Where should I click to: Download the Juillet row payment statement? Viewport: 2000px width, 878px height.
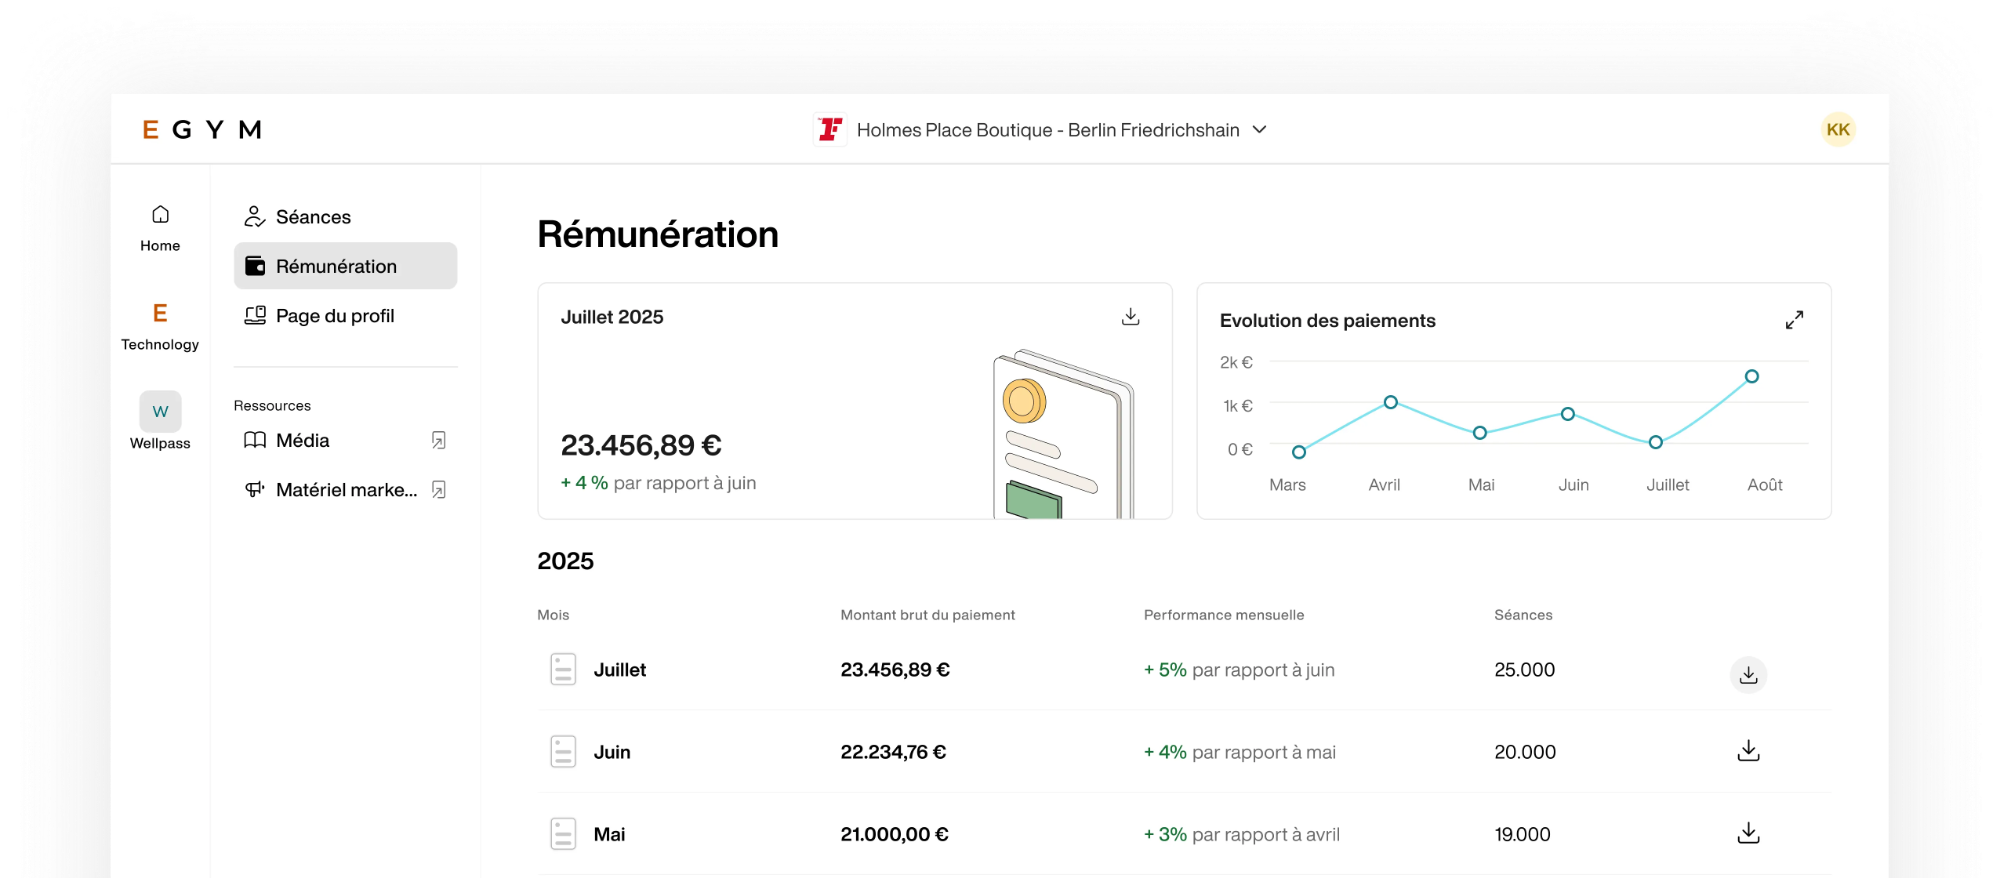click(1748, 675)
